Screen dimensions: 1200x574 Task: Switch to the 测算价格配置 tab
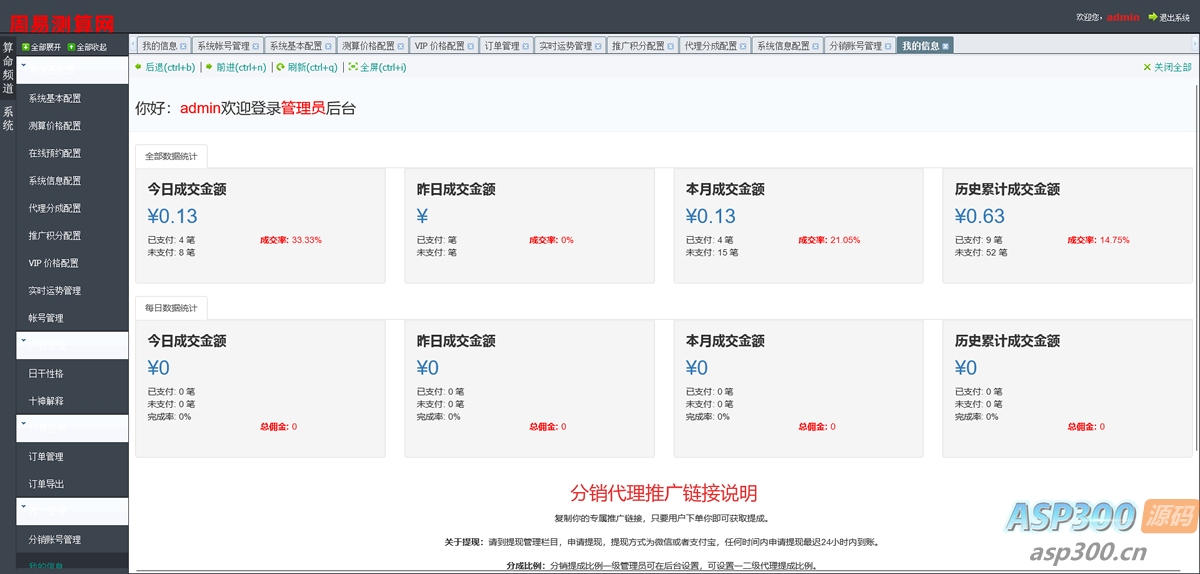coord(367,46)
